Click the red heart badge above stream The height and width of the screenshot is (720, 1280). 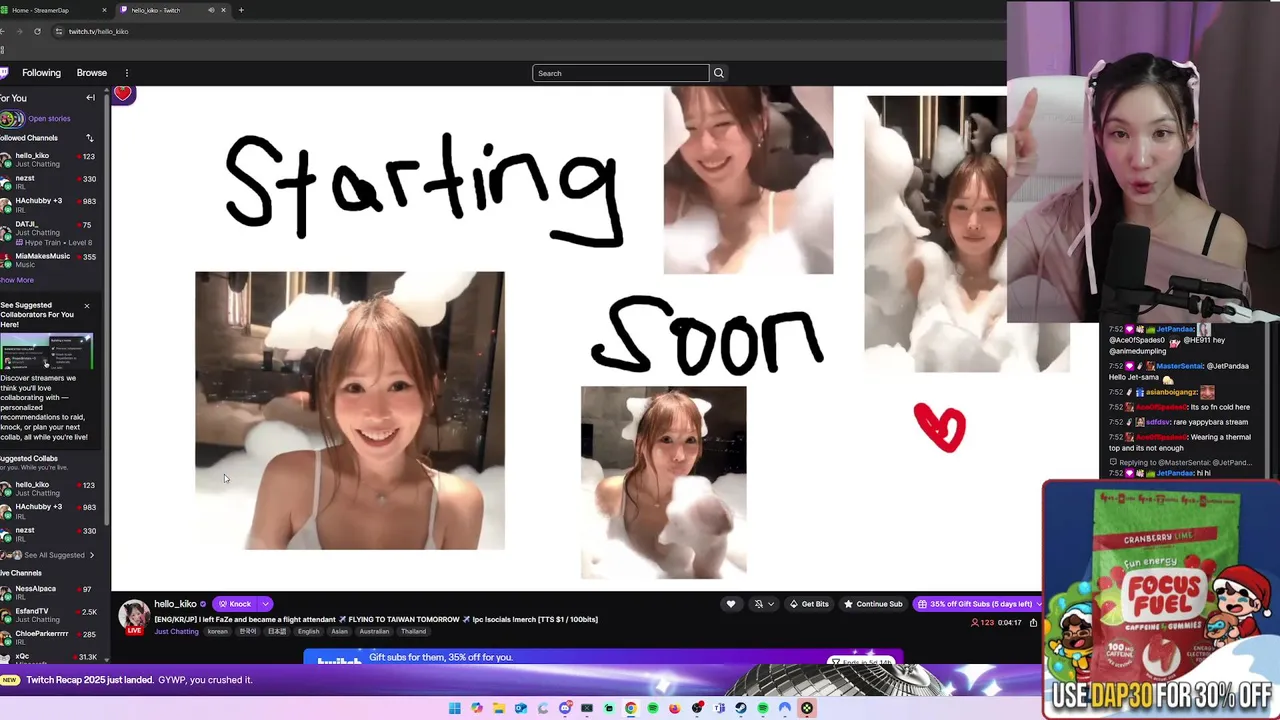pyautogui.click(x=122, y=94)
